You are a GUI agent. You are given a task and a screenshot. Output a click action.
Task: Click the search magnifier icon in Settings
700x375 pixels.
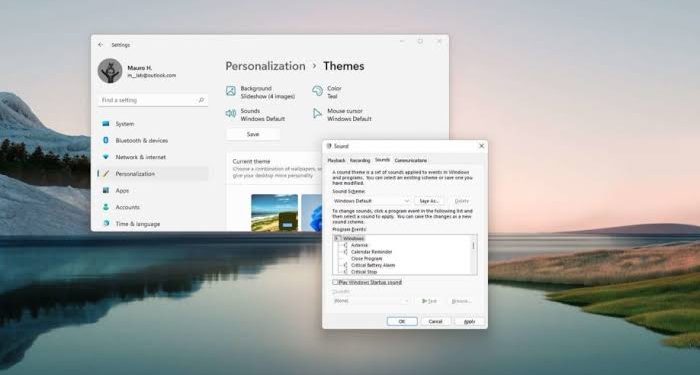201,100
